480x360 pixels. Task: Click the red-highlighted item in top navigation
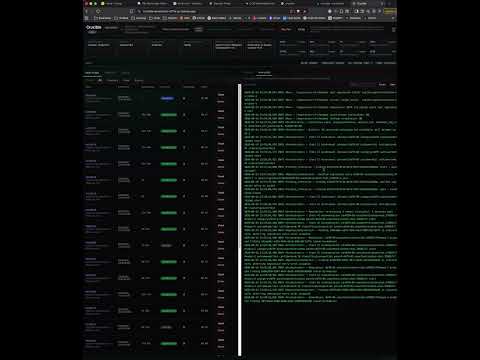click(286, 29)
